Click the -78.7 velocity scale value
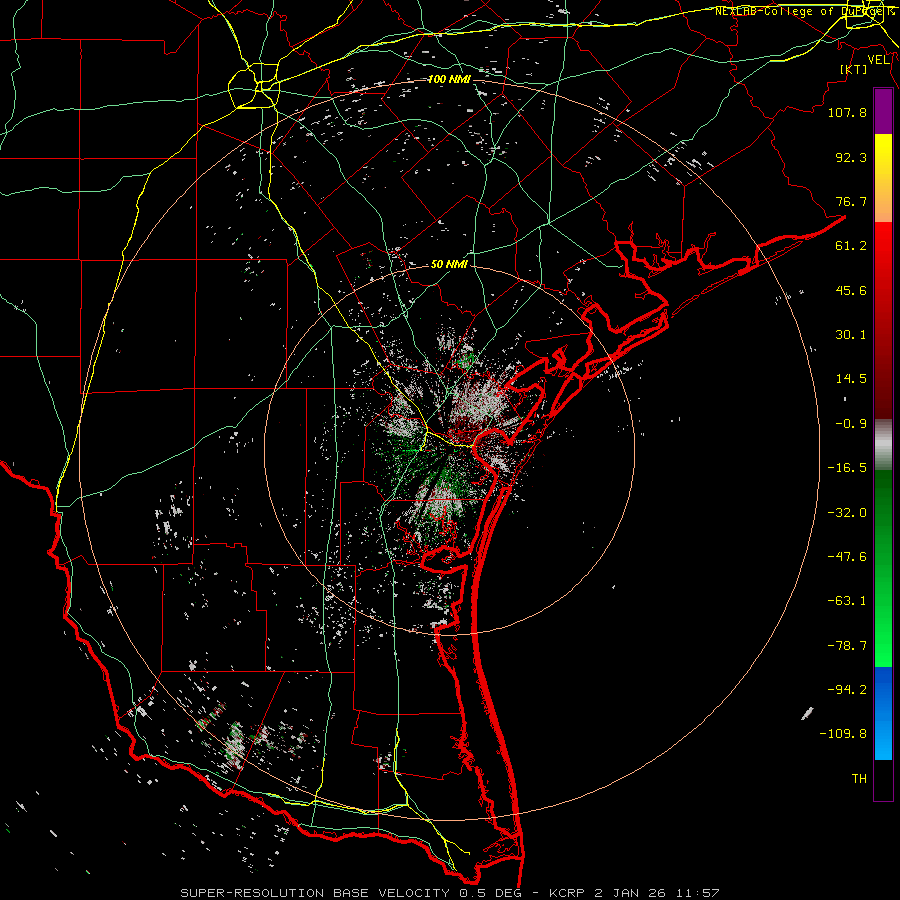This screenshot has height=900, width=900. tap(847, 646)
